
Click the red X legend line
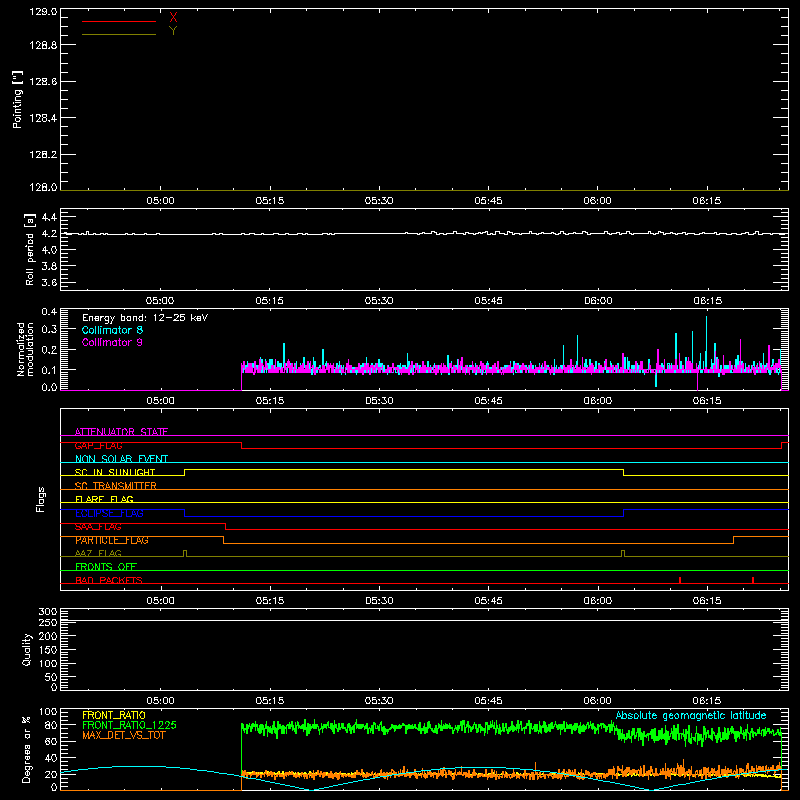point(119,21)
